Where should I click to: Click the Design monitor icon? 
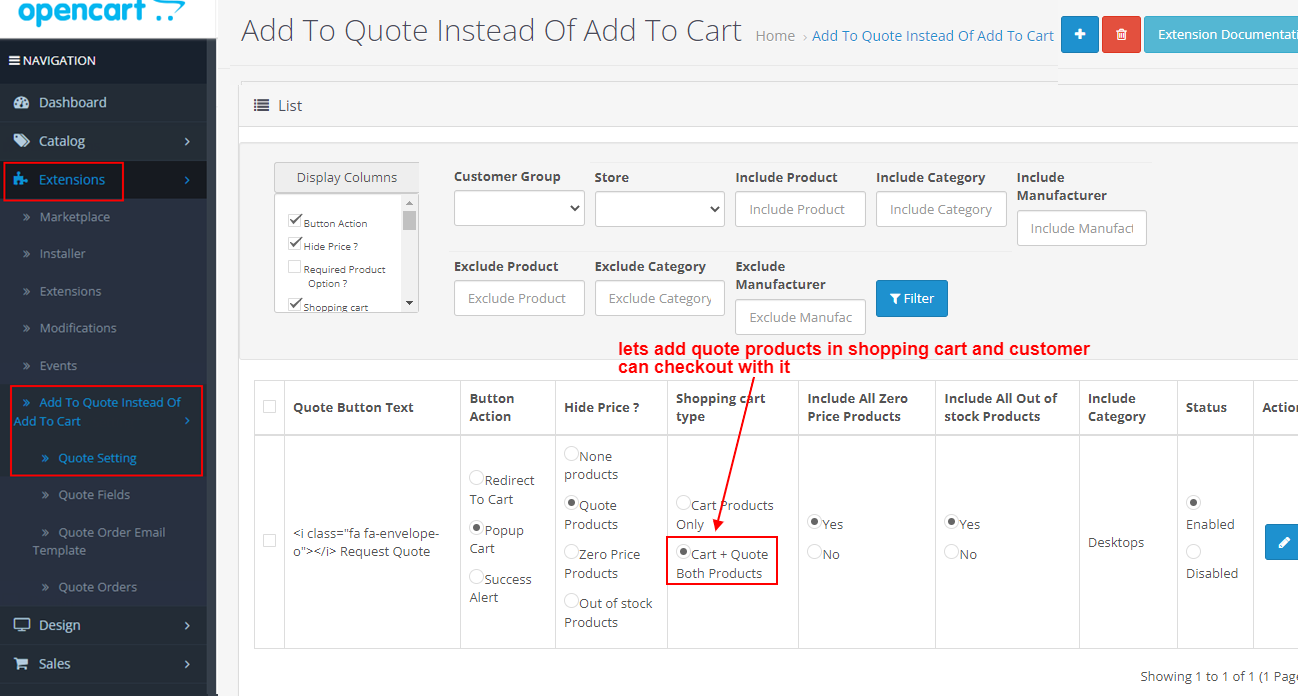[x=21, y=625]
